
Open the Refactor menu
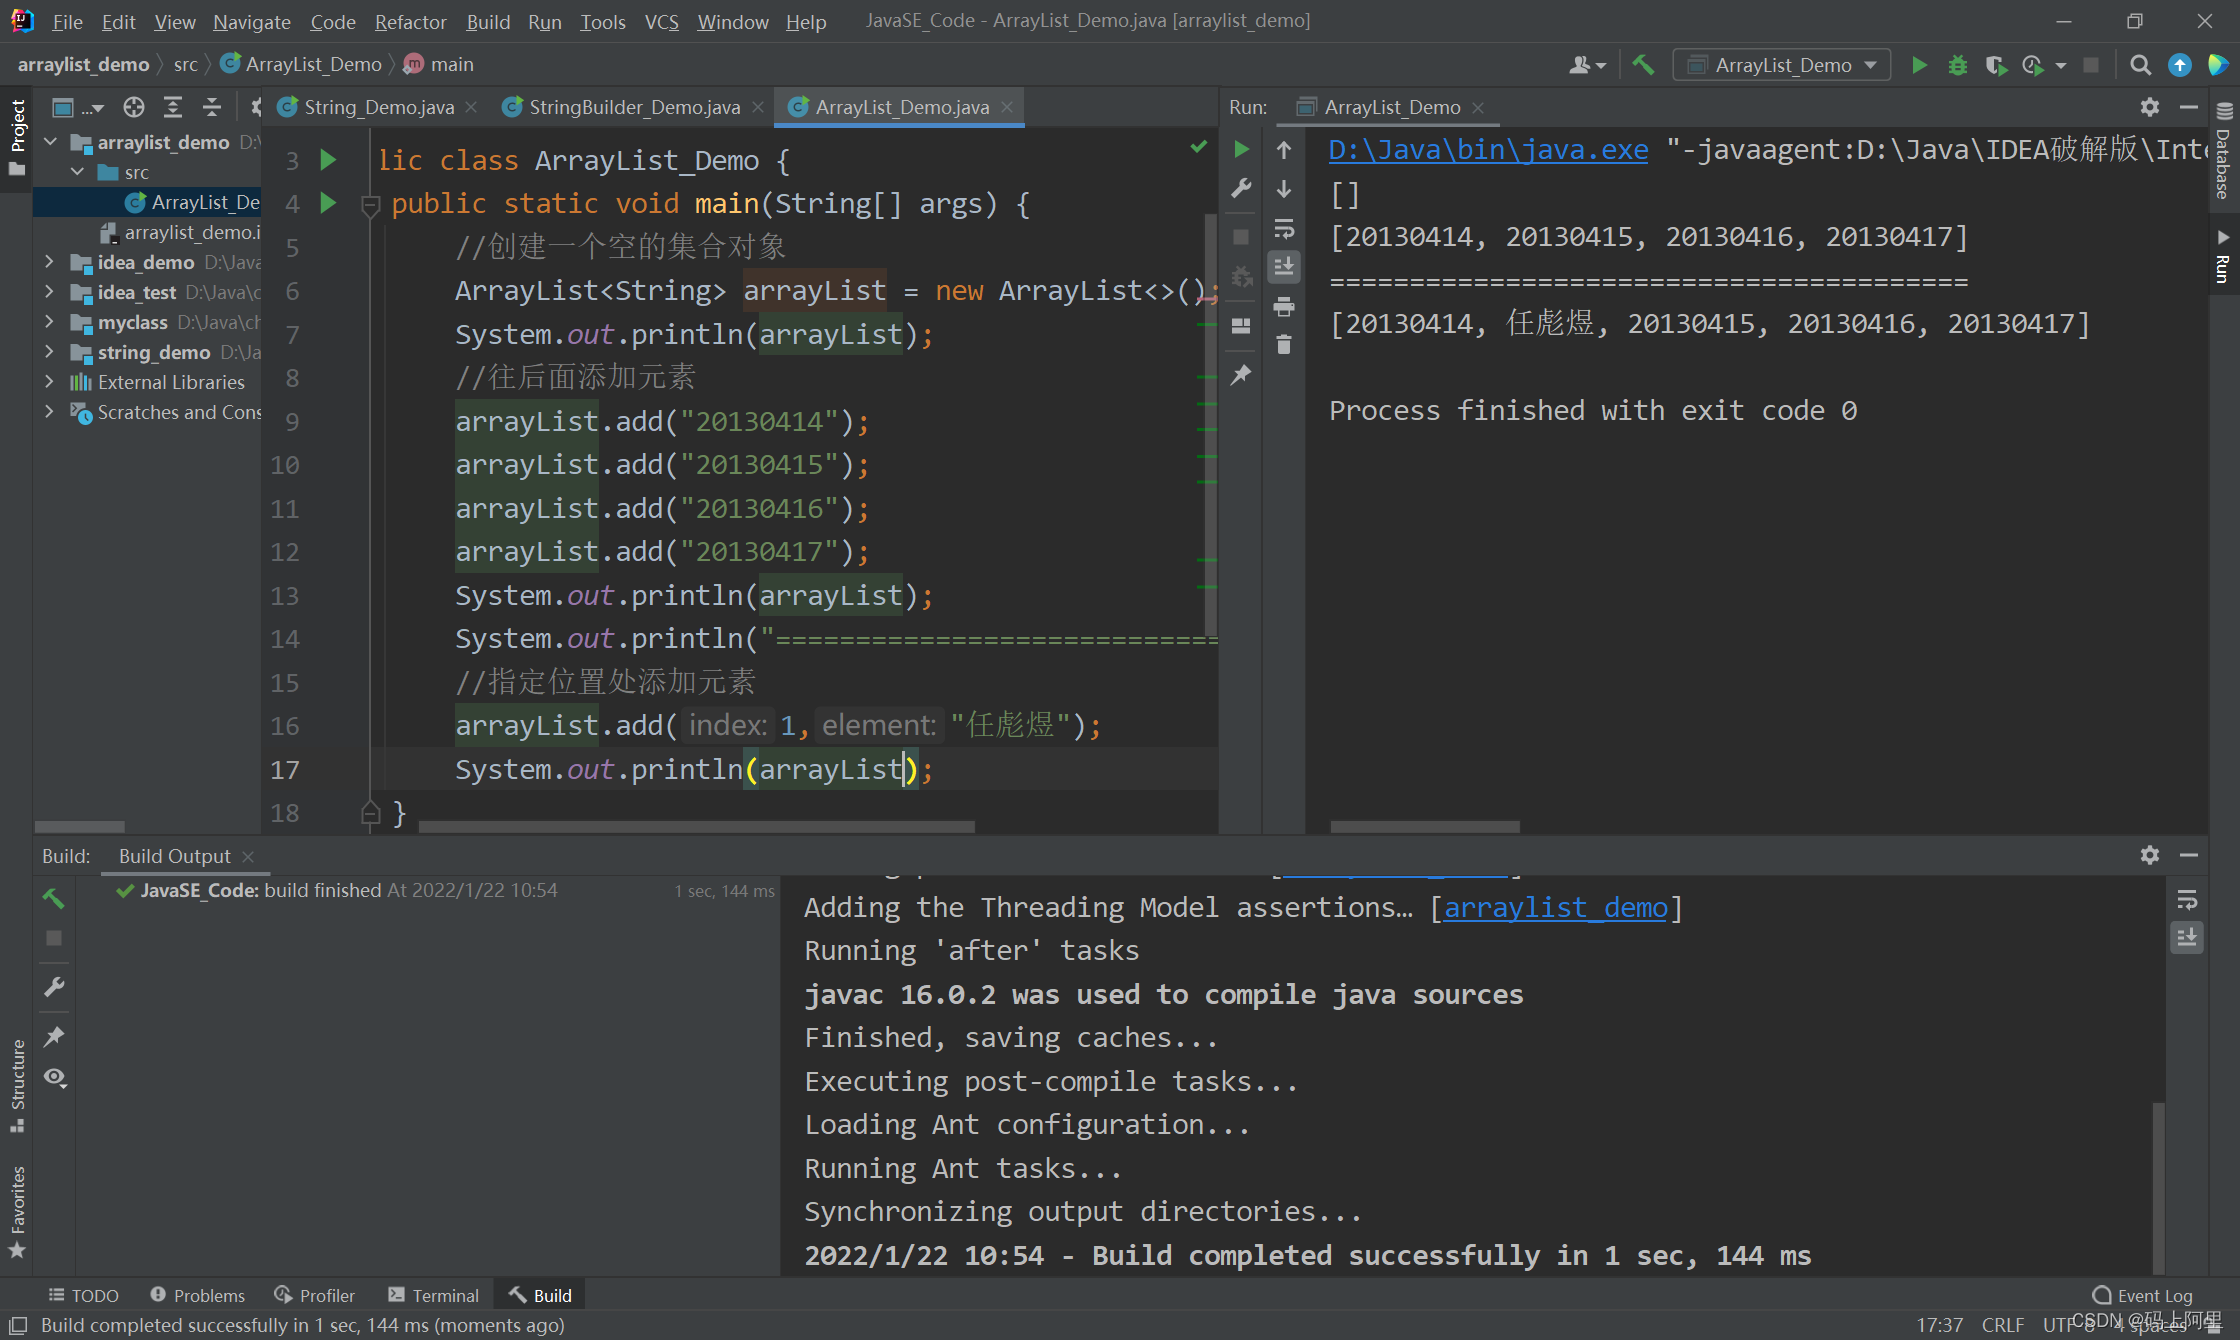[410, 21]
